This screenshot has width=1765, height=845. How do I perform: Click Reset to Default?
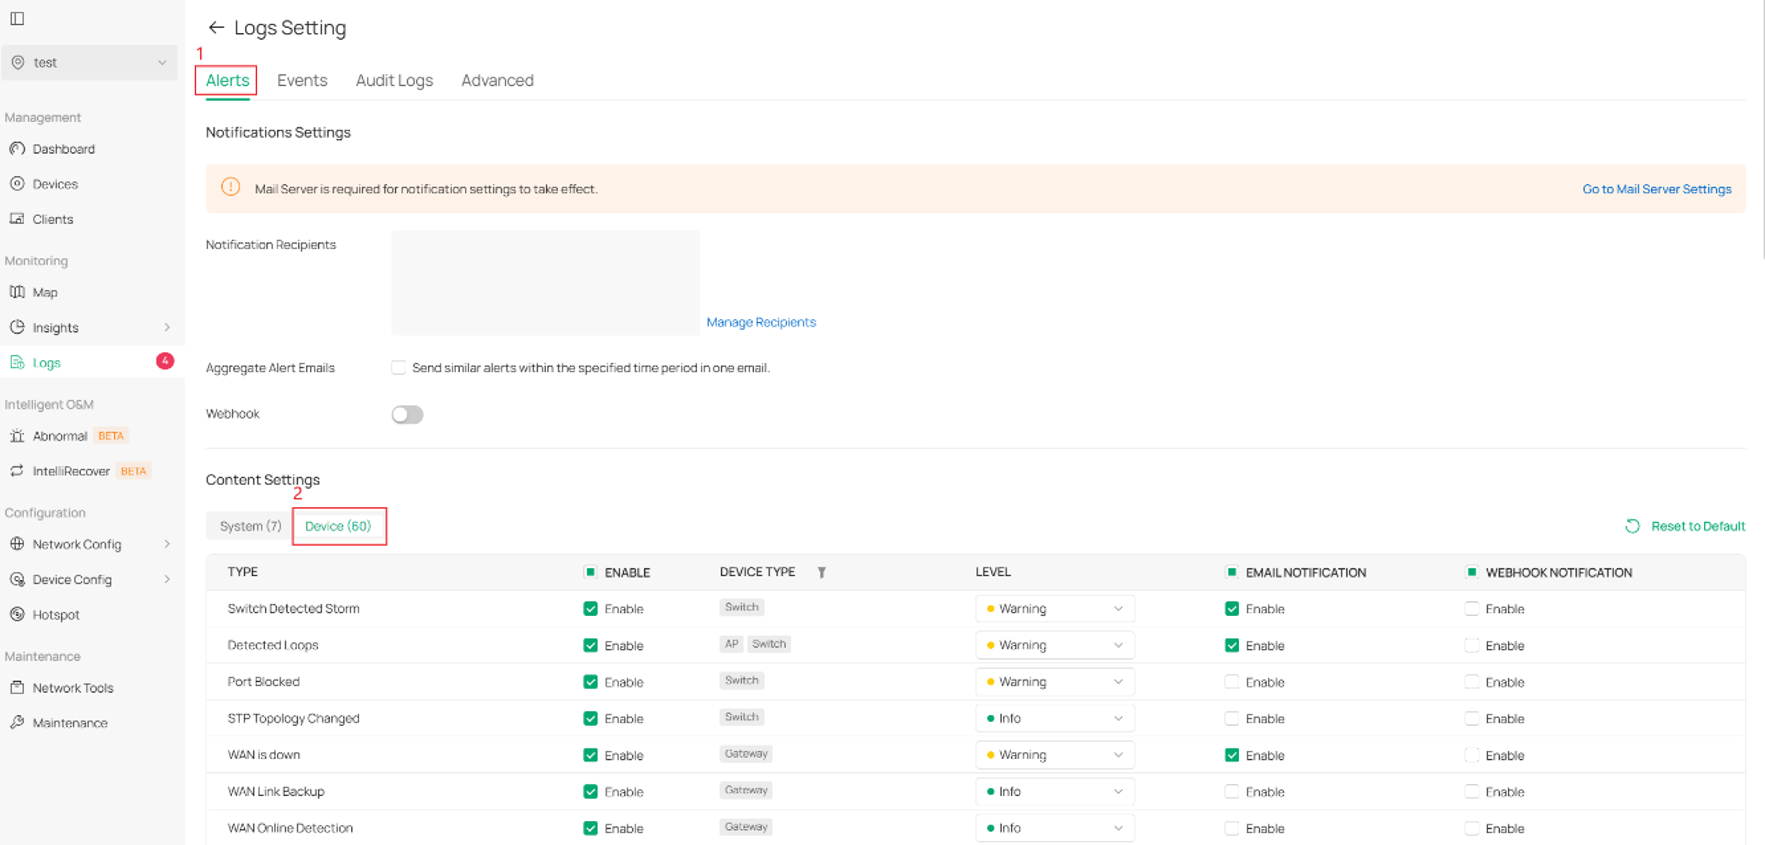click(x=1697, y=526)
